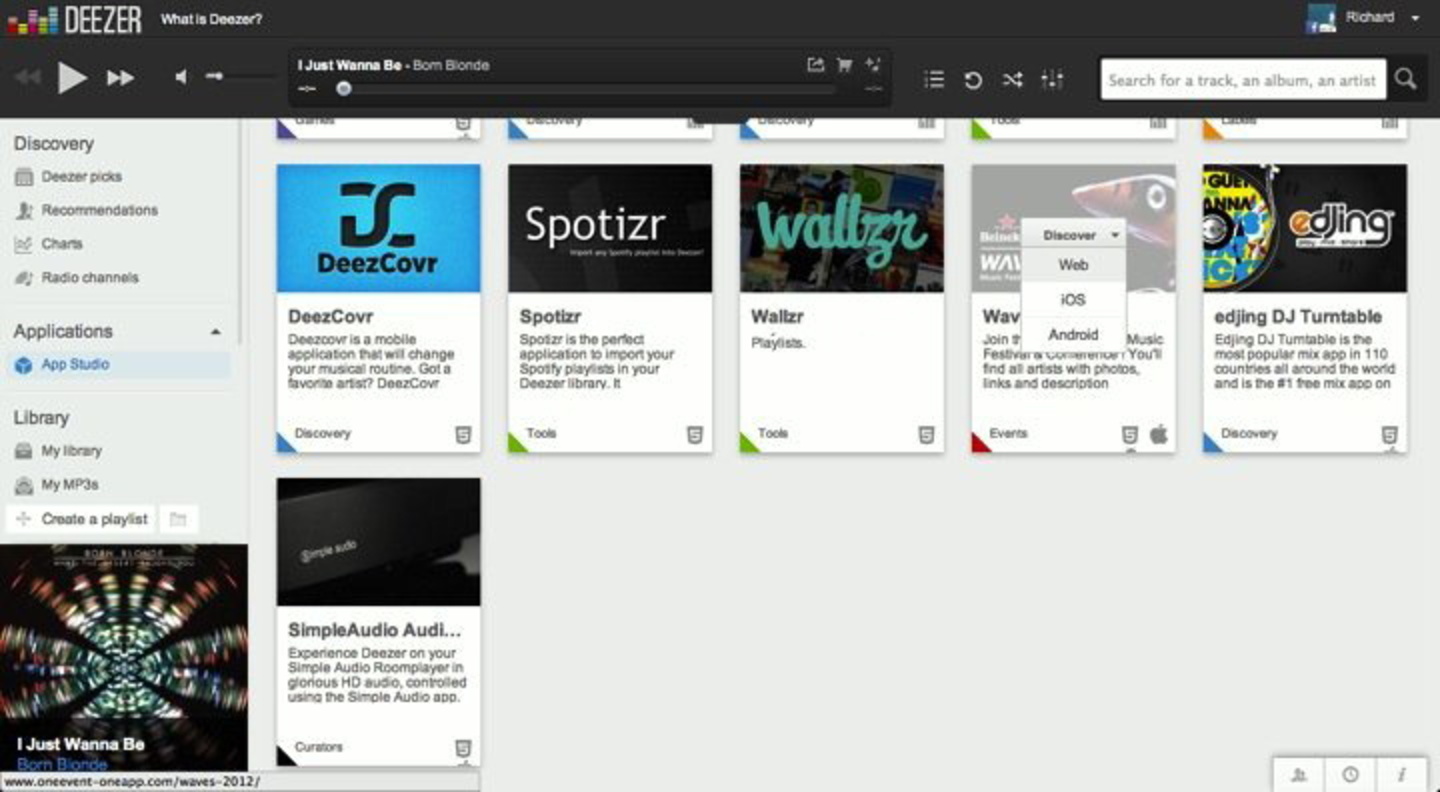The image size is (1440, 792).
Task: Click HTML5 icon on DeezCovr card
Action: click(x=463, y=435)
